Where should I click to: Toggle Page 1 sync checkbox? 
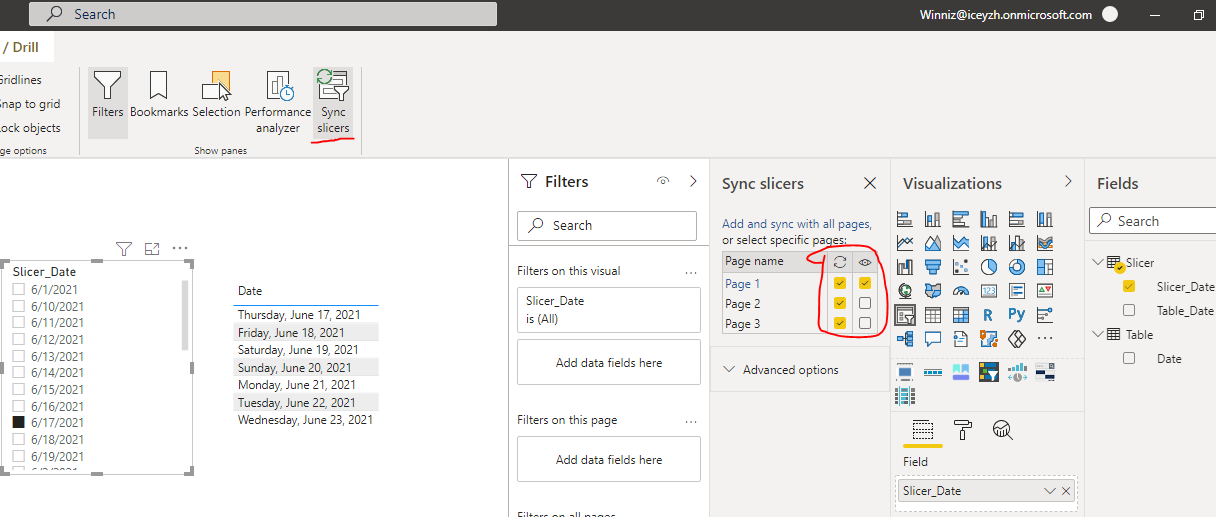click(840, 284)
